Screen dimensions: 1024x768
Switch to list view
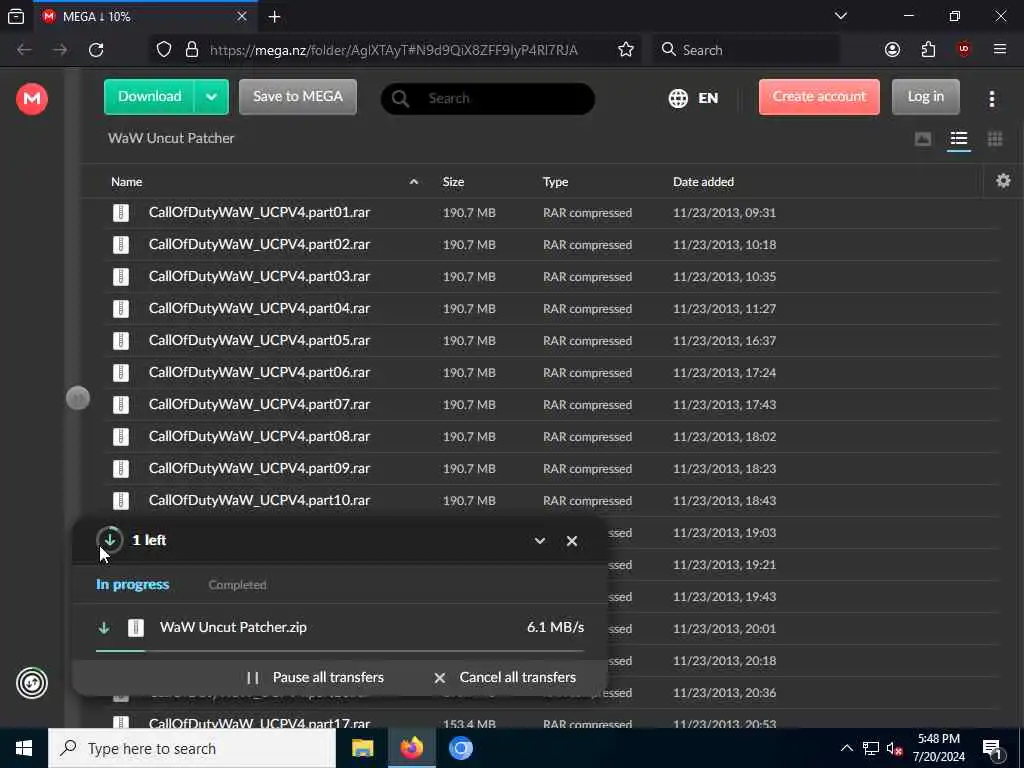click(x=958, y=138)
